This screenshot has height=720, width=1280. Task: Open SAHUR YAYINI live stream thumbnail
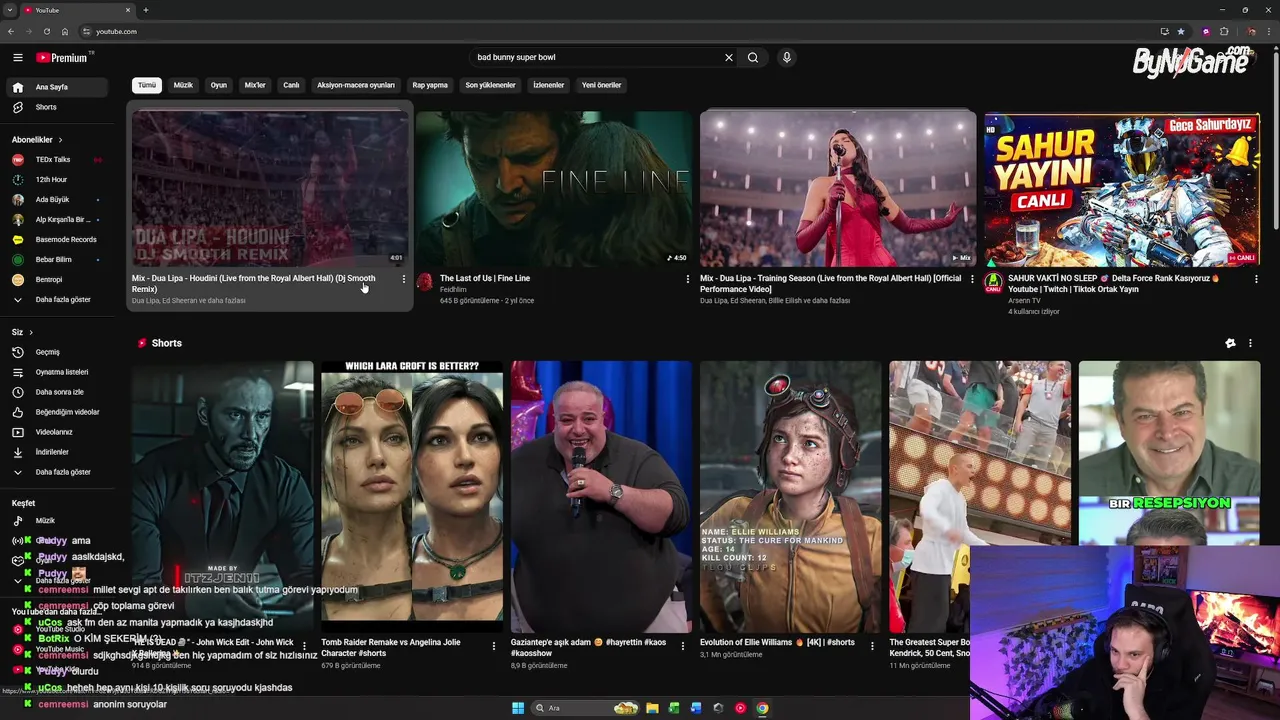pyautogui.click(x=1122, y=188)
